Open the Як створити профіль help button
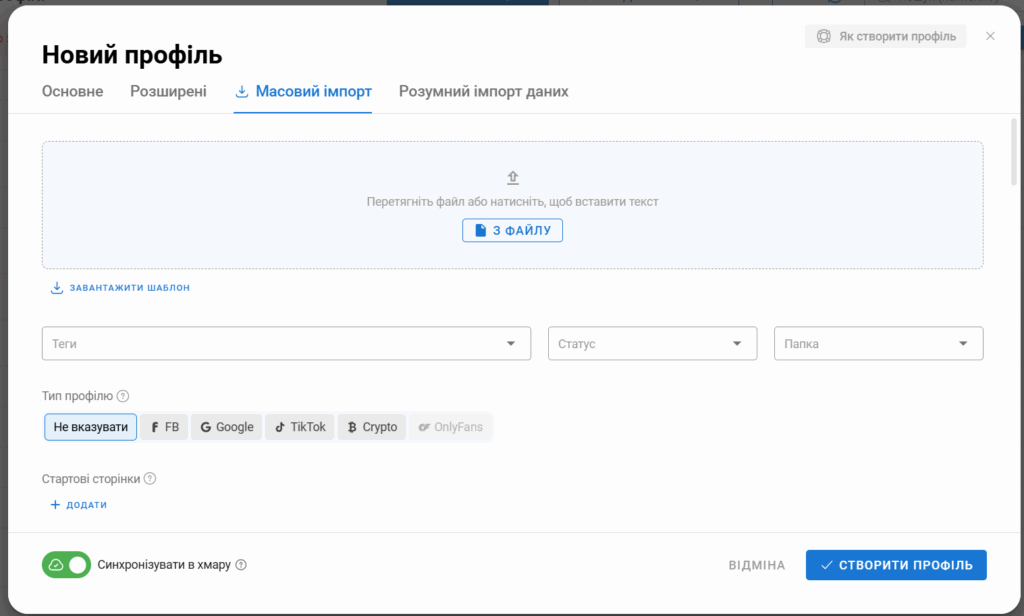 pos(886,37)
